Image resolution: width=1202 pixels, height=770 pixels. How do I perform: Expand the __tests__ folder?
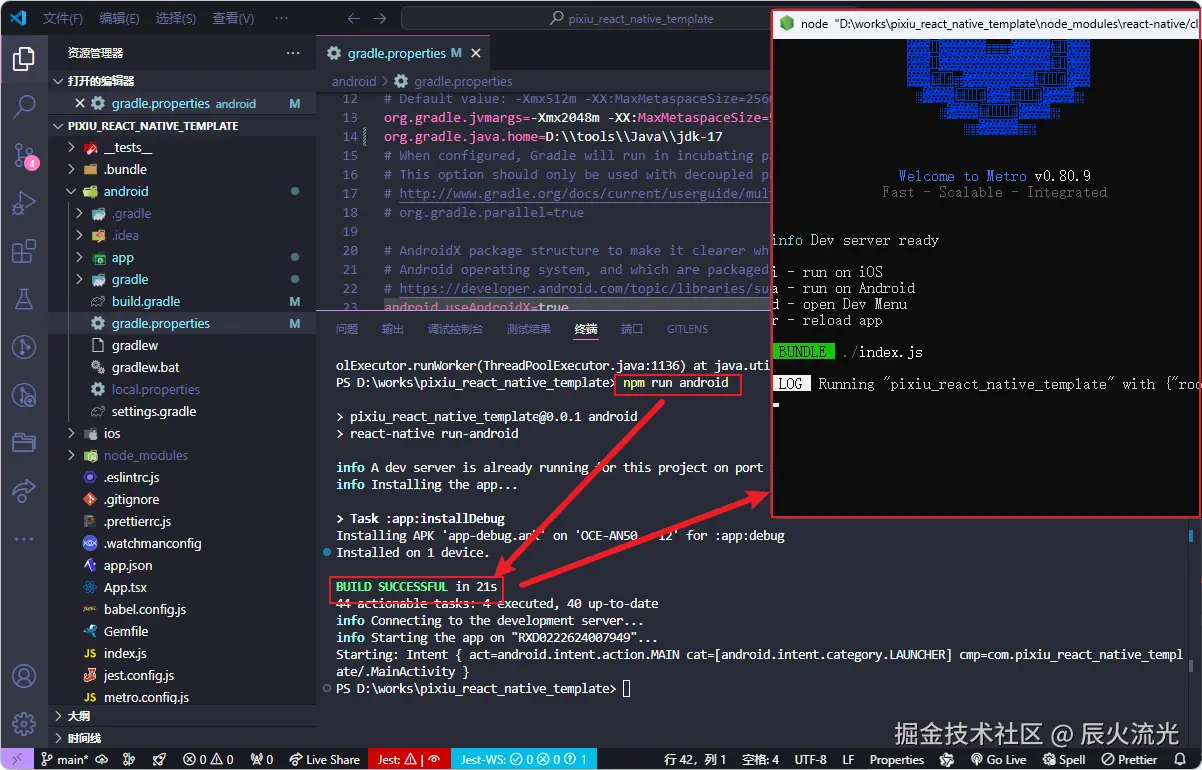tap(182, 147)
